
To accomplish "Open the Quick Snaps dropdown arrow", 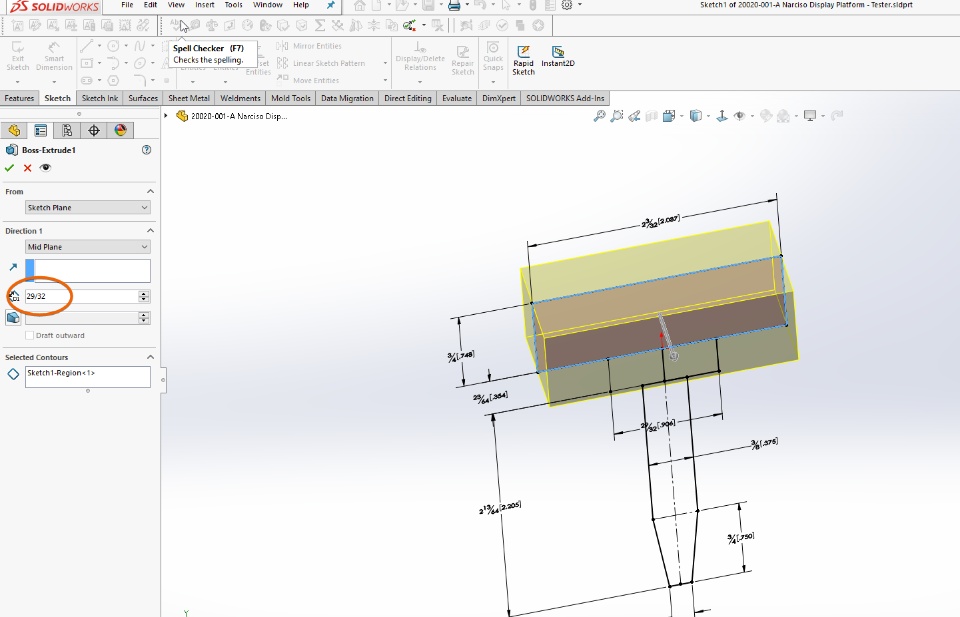I will [x=493, y=81].
